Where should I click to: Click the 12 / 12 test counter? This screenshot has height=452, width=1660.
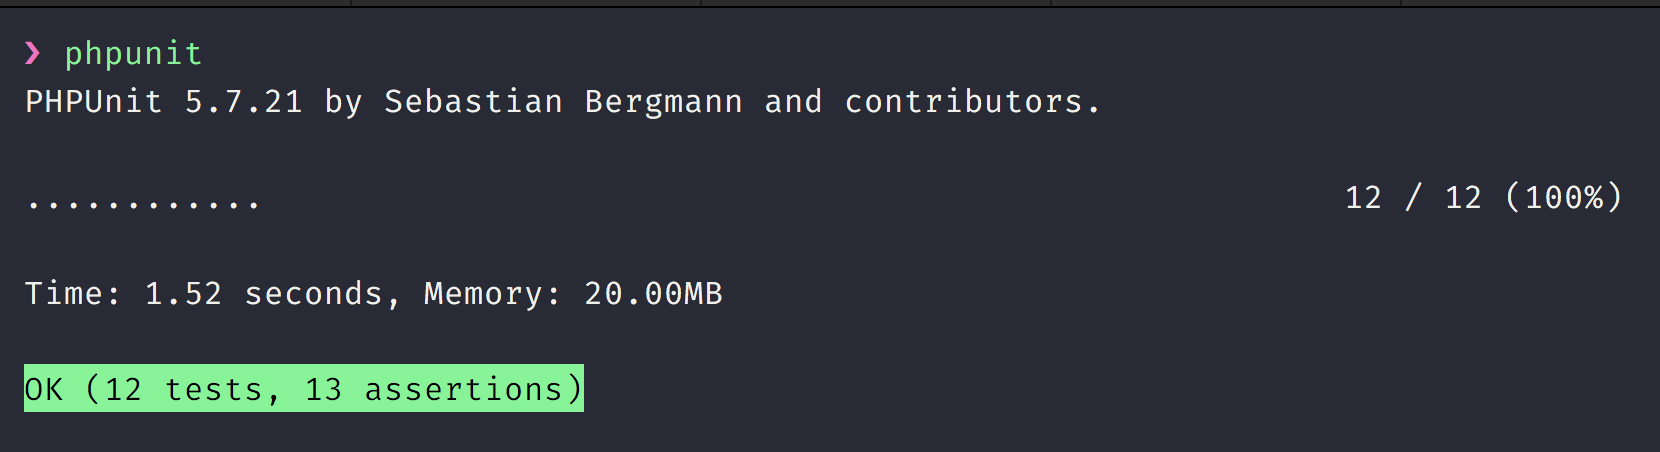point(1412,197)
